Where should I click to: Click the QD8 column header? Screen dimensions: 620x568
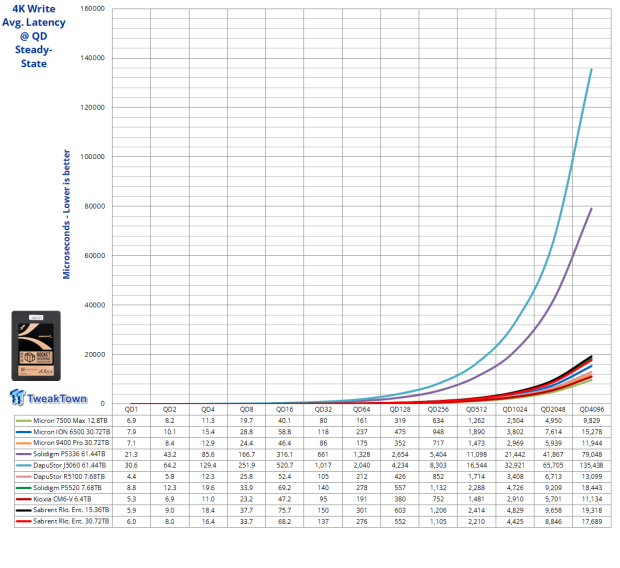(246, 409)
